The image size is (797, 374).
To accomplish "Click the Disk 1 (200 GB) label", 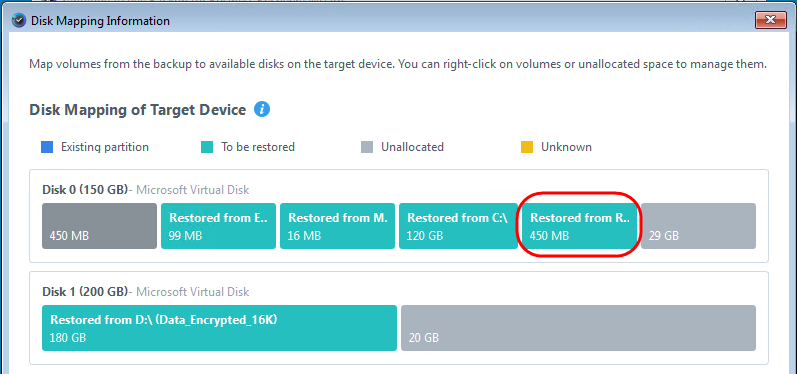I will 85,292.
